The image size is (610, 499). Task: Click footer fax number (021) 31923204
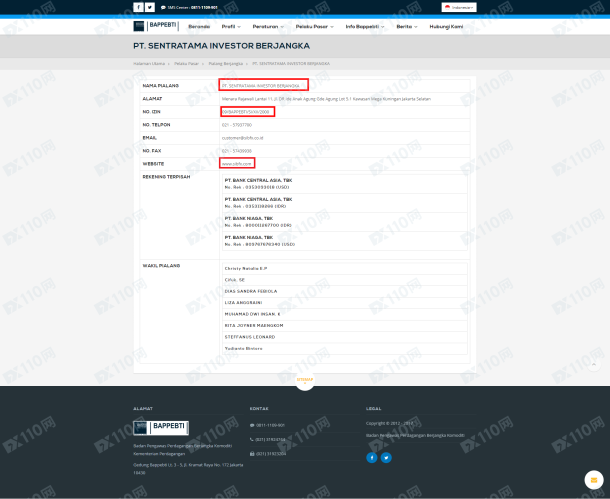tap(270, 453)
